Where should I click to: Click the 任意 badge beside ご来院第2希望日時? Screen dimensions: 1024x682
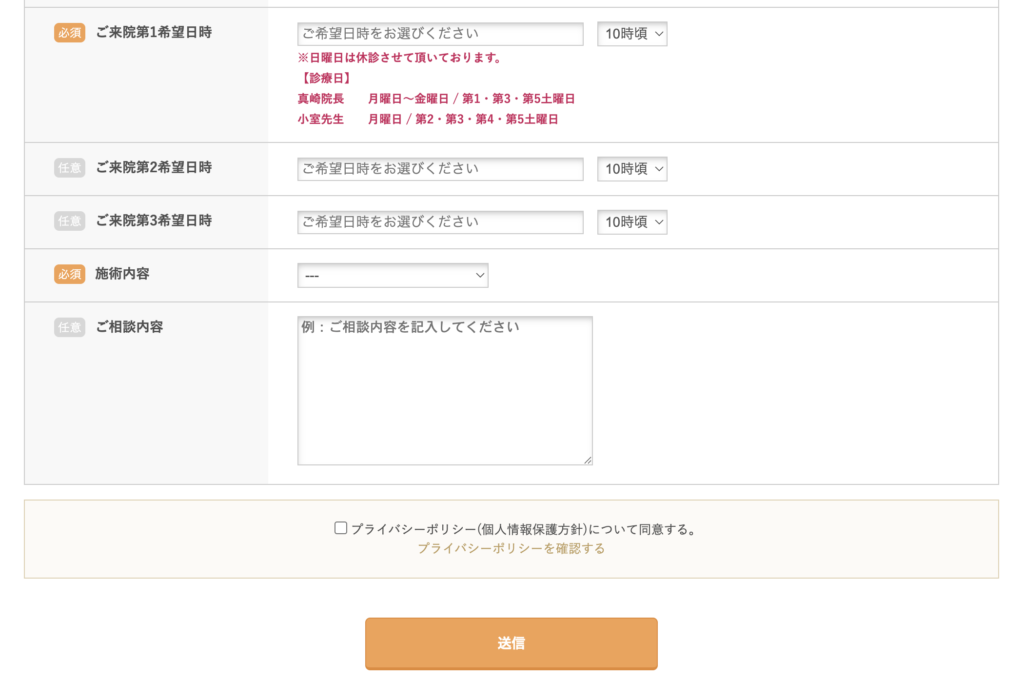(x=69, y=168)
